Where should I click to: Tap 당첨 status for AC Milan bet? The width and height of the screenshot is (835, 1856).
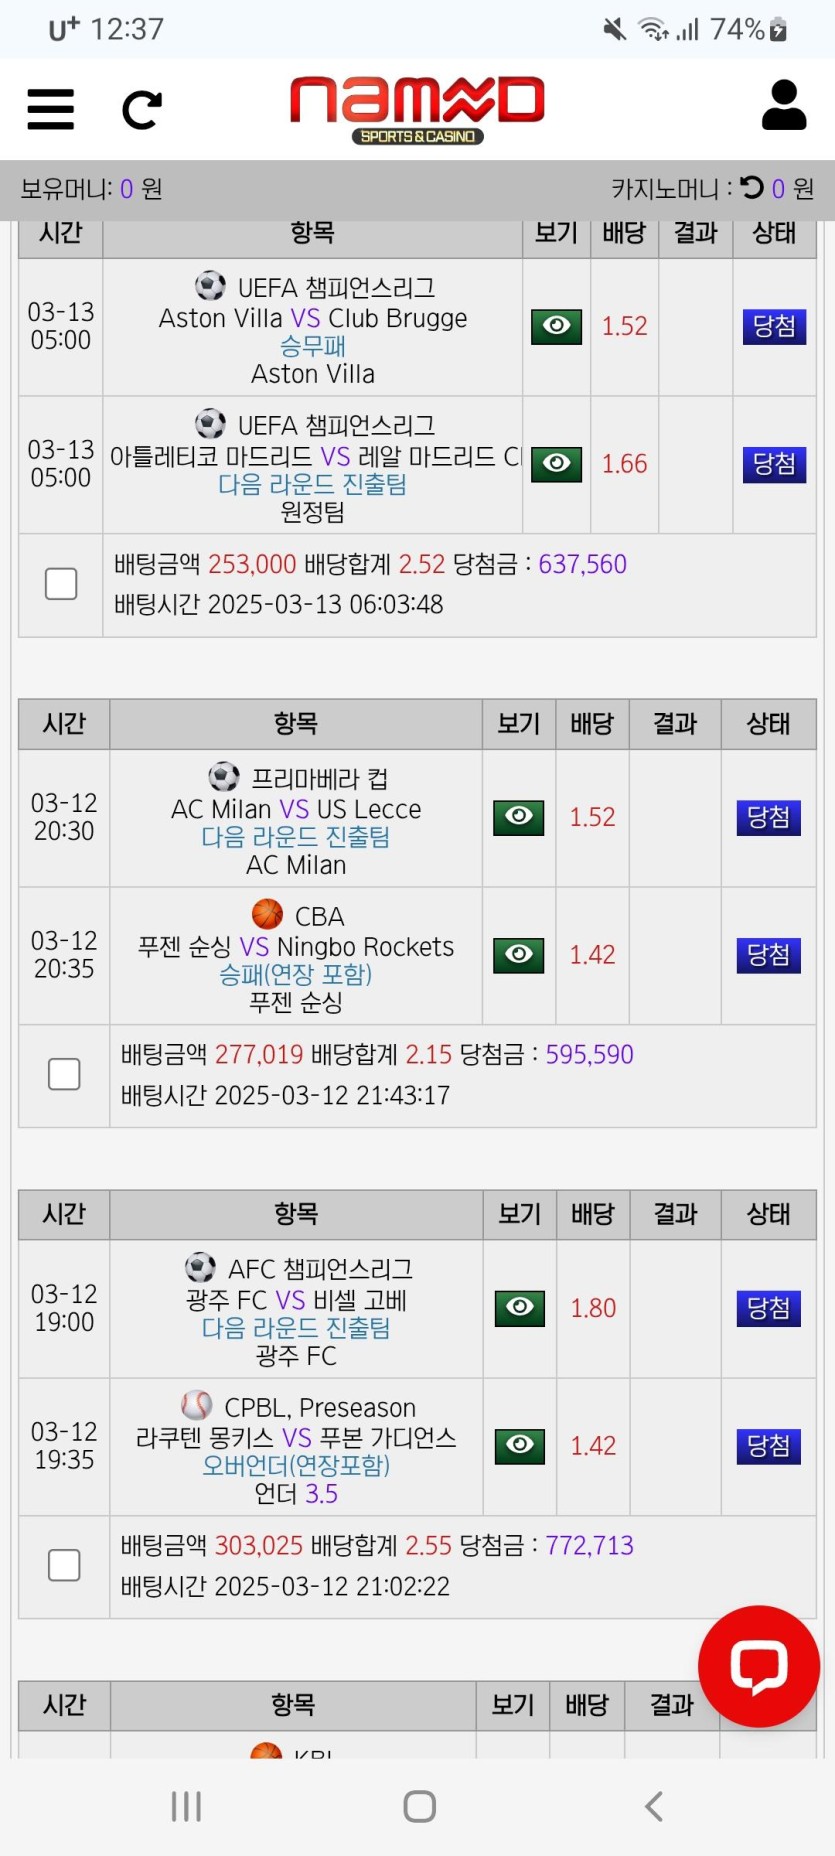[768, 817]
